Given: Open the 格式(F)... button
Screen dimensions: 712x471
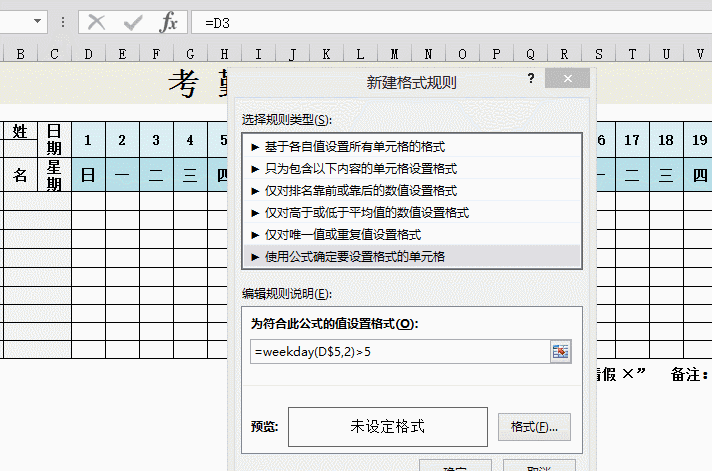Looking at the screenshot, I should [534, 427].
